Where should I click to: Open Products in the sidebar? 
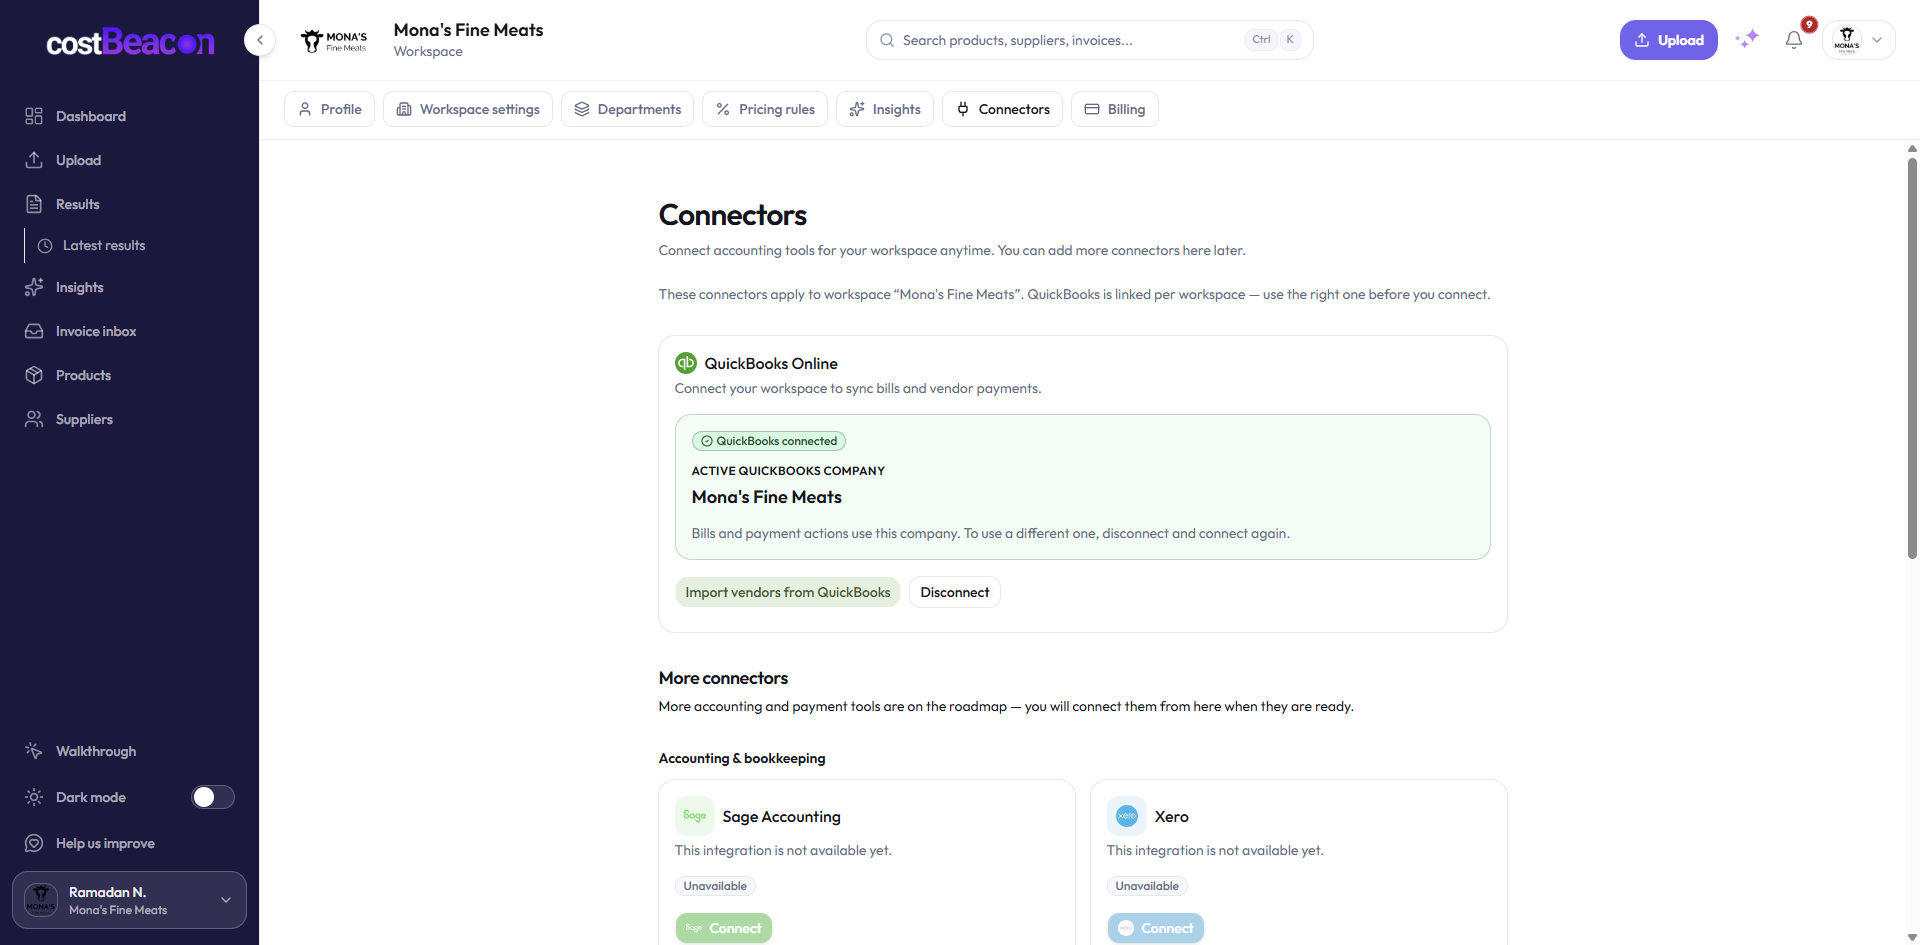click(129, 375)
